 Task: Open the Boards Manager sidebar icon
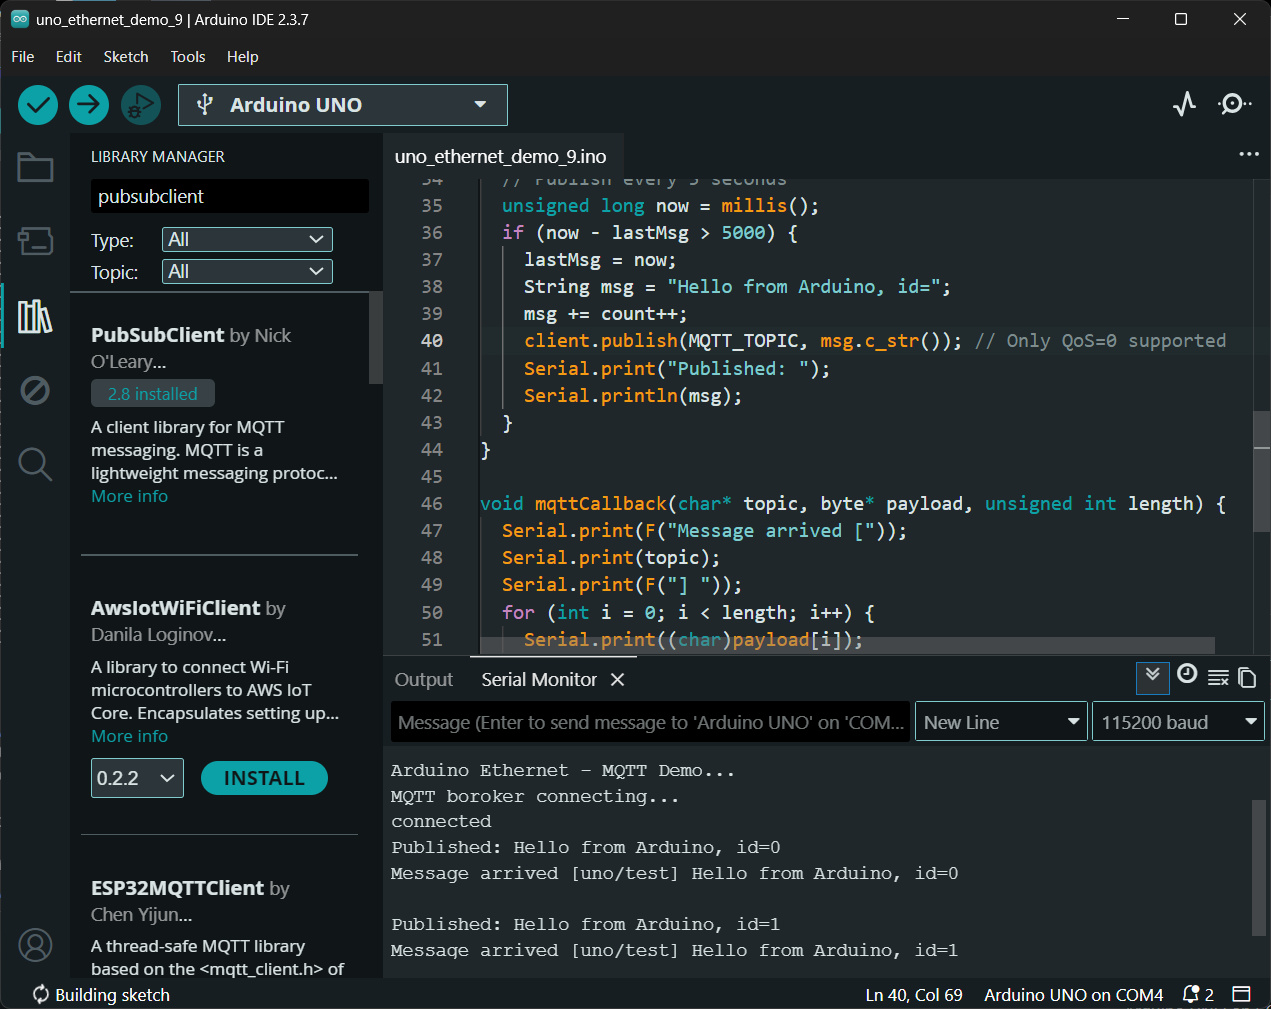pos(35,241)
